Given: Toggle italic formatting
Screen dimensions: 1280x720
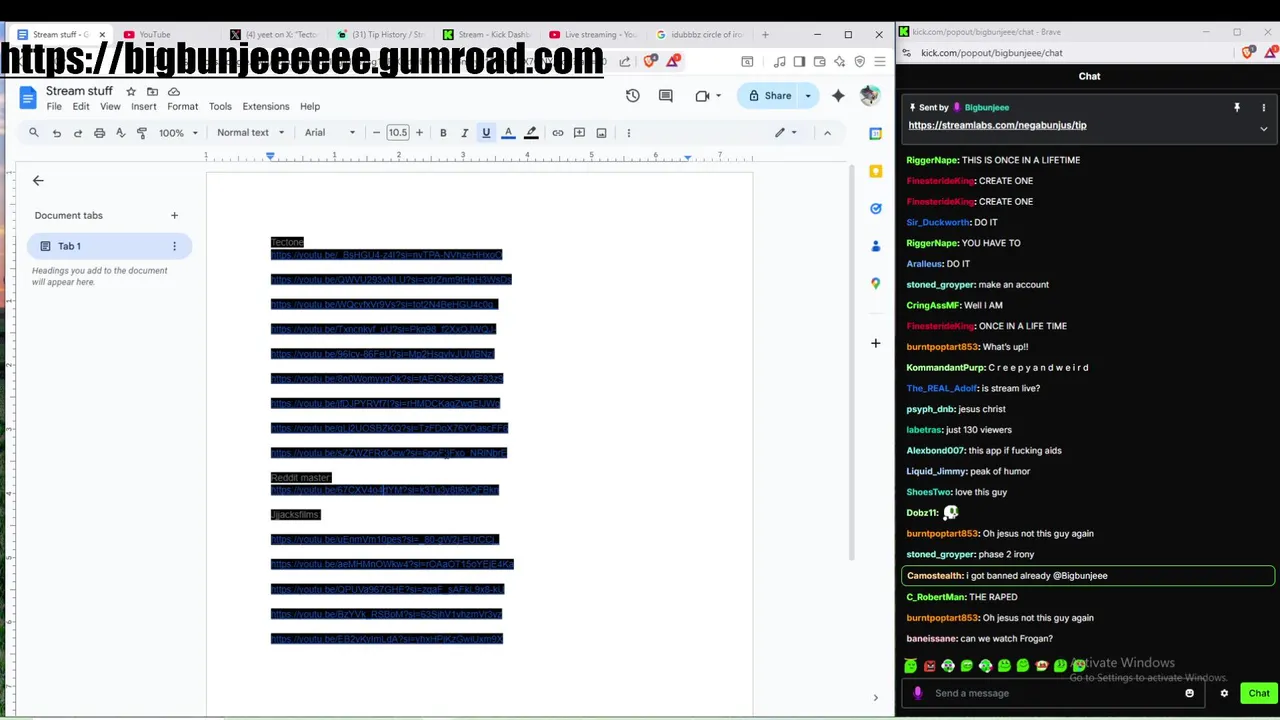Looking at the screenshot, I should pyautogui.click(x=464, y=133).
